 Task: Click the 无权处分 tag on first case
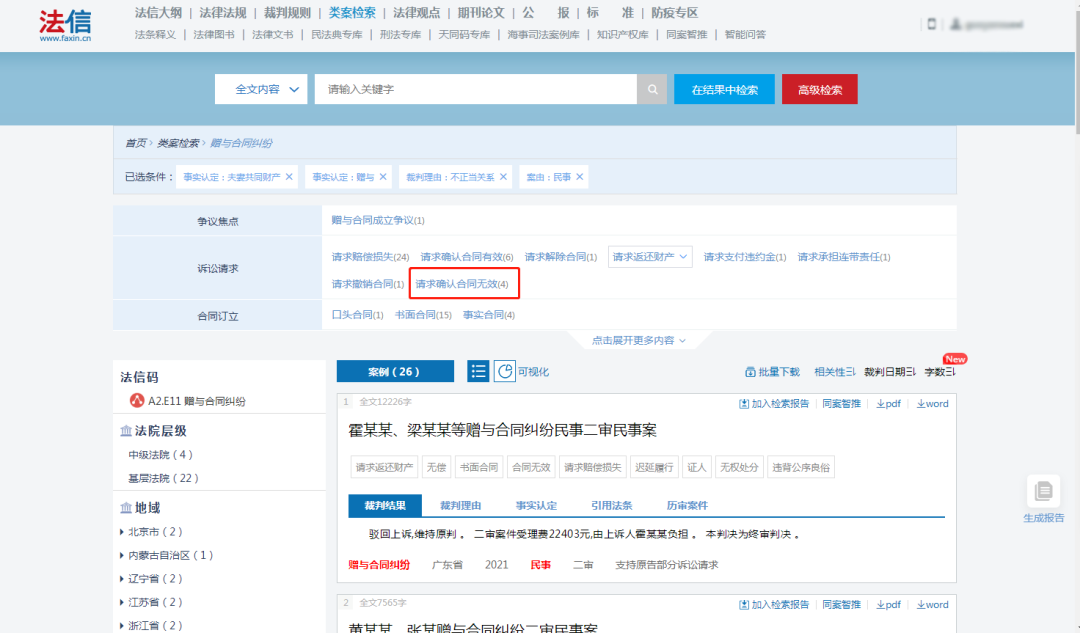pos(739,468)
